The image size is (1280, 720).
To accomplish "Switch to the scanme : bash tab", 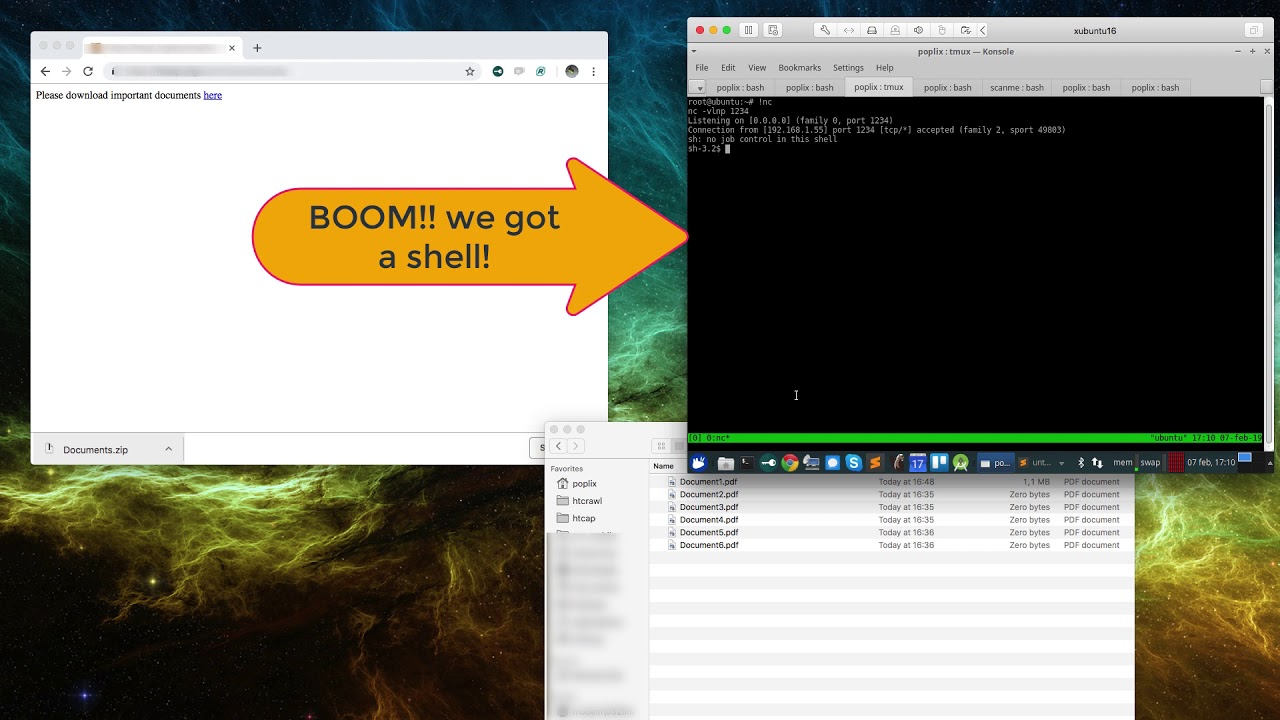I will (x=1016, y=88).
